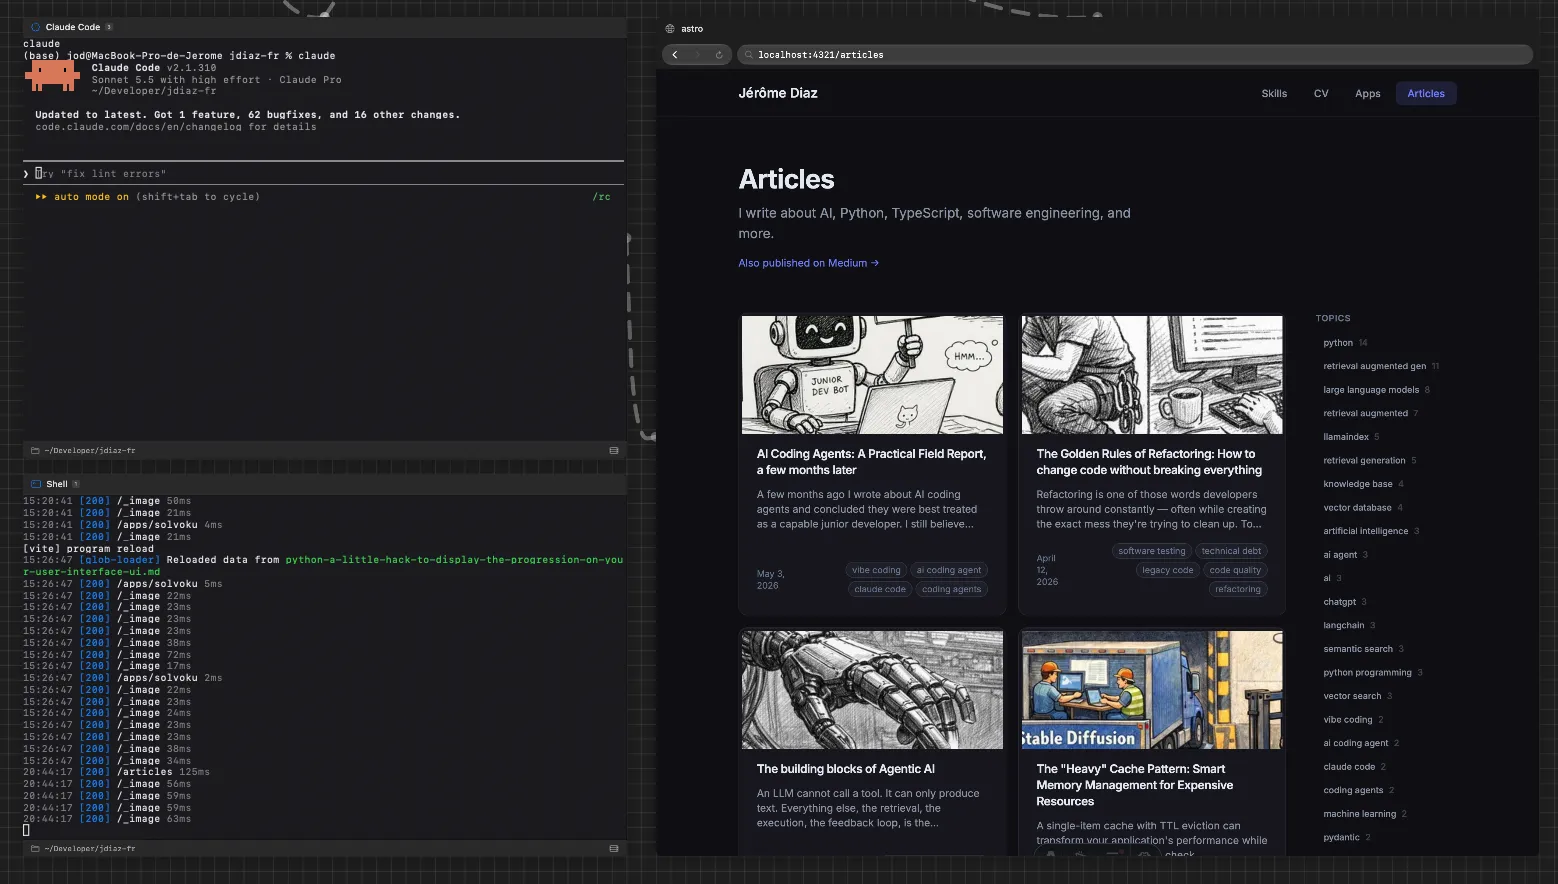Open The building blocks of Agentic AI article
The width and height of the screenshot is (1558, 884).
point(845,769)
